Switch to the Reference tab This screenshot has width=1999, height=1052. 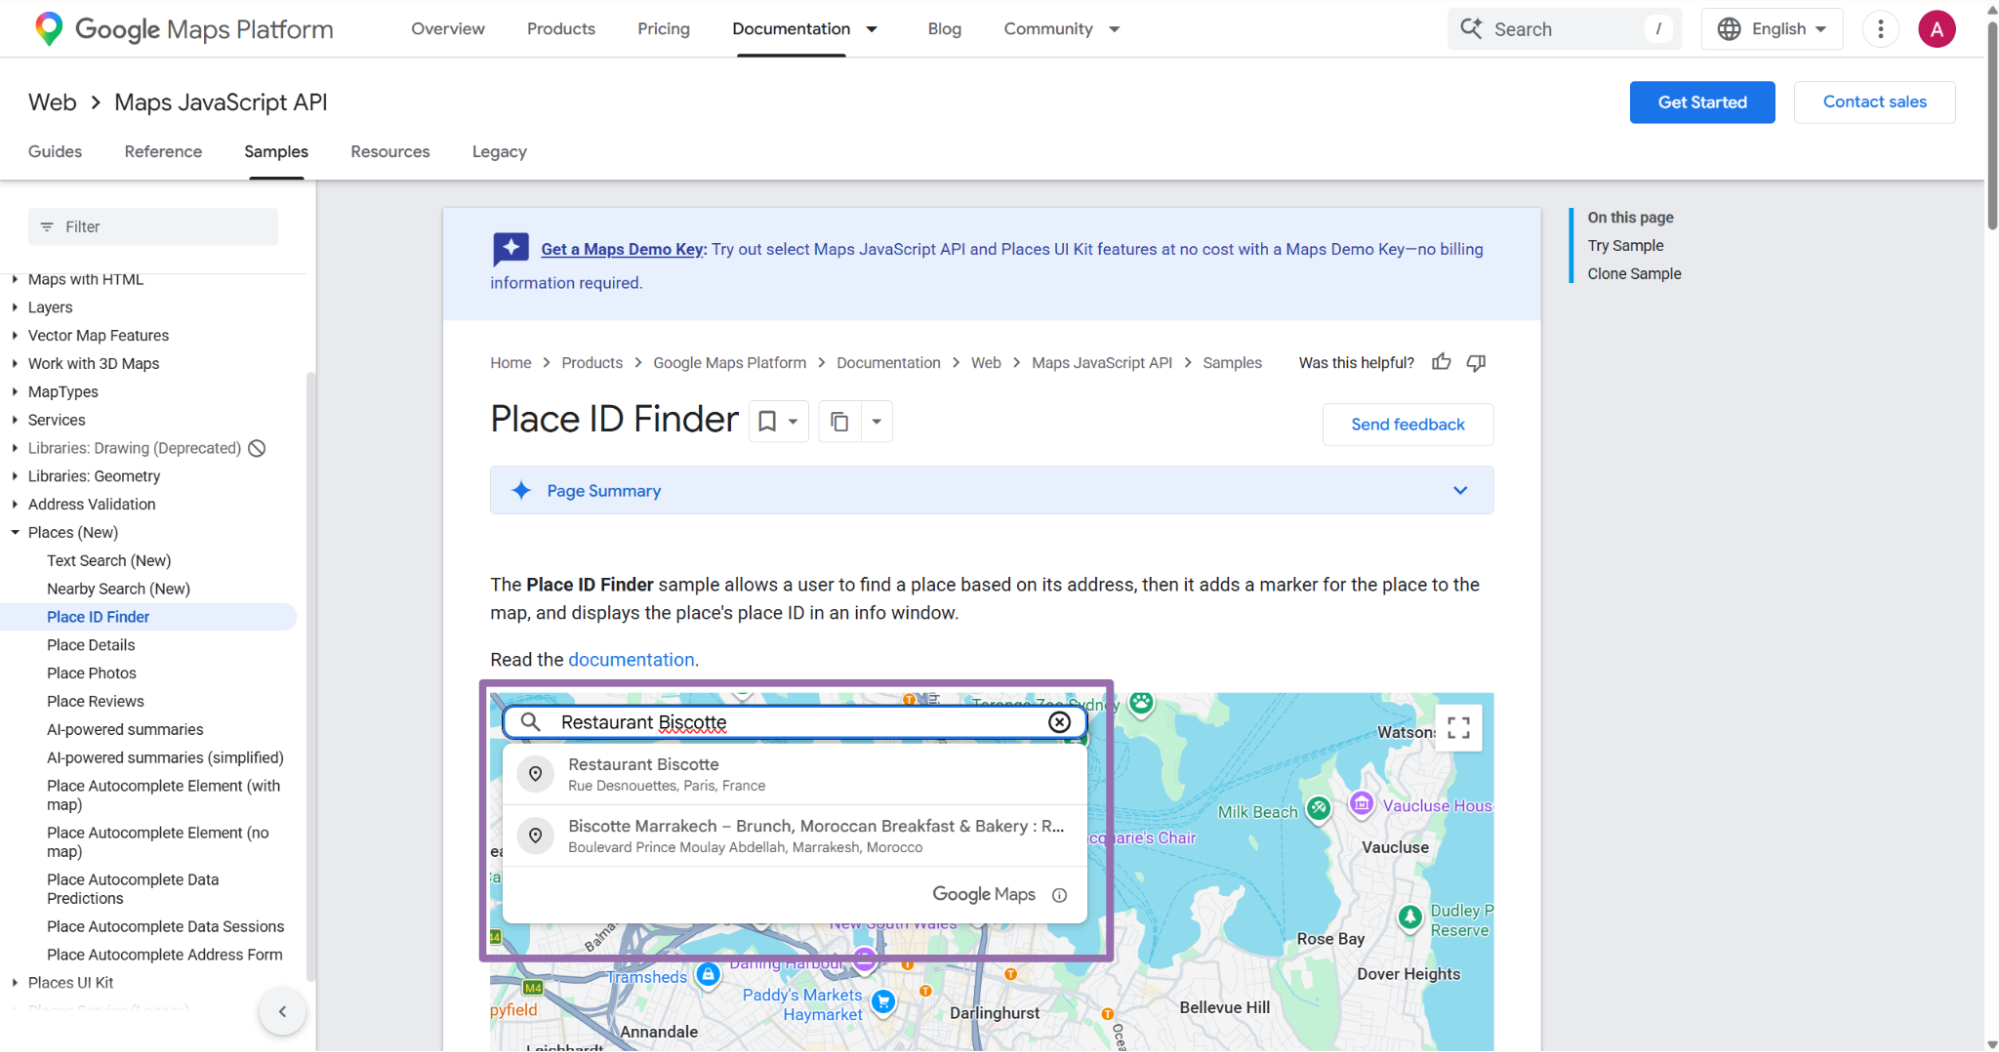163,151
